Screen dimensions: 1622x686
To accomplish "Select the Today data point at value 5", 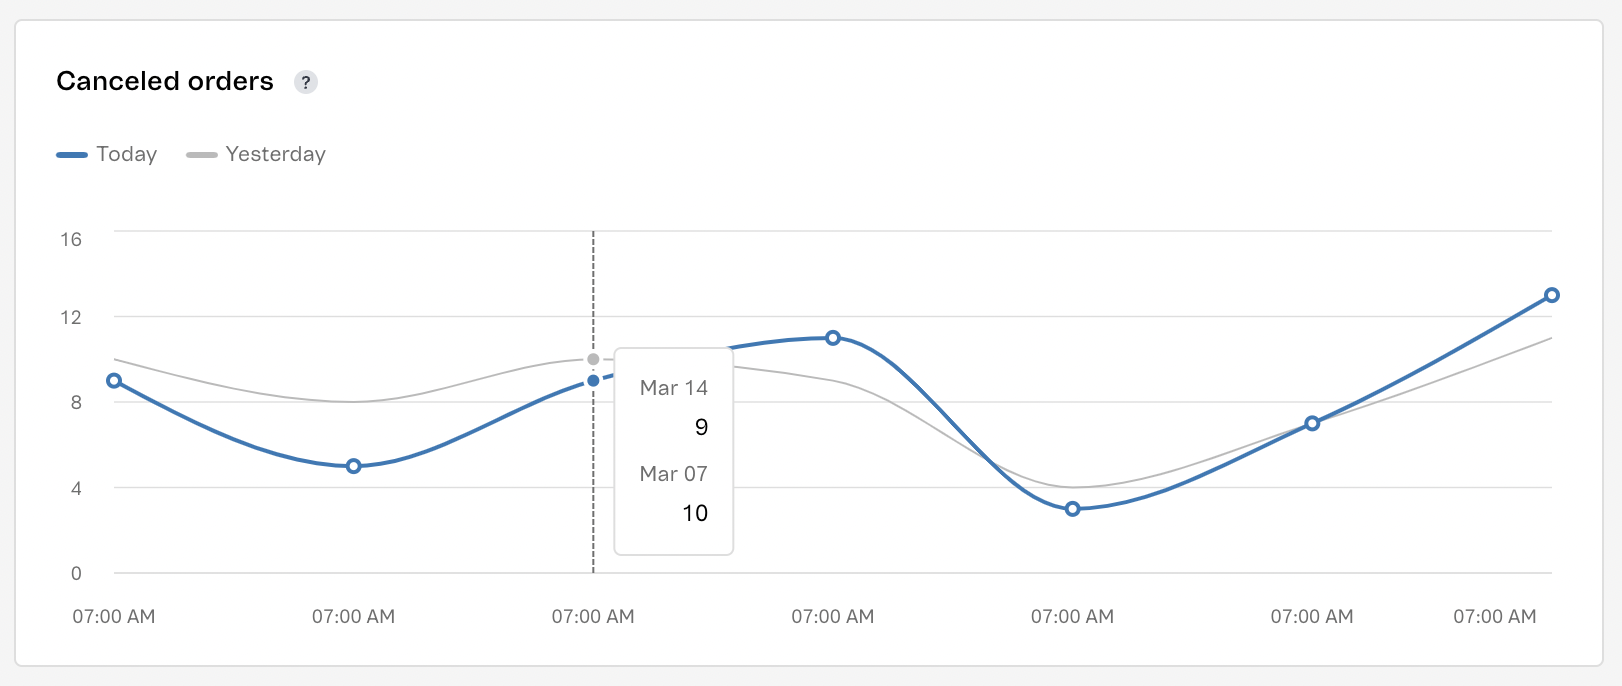I will [x=353, y=466].
